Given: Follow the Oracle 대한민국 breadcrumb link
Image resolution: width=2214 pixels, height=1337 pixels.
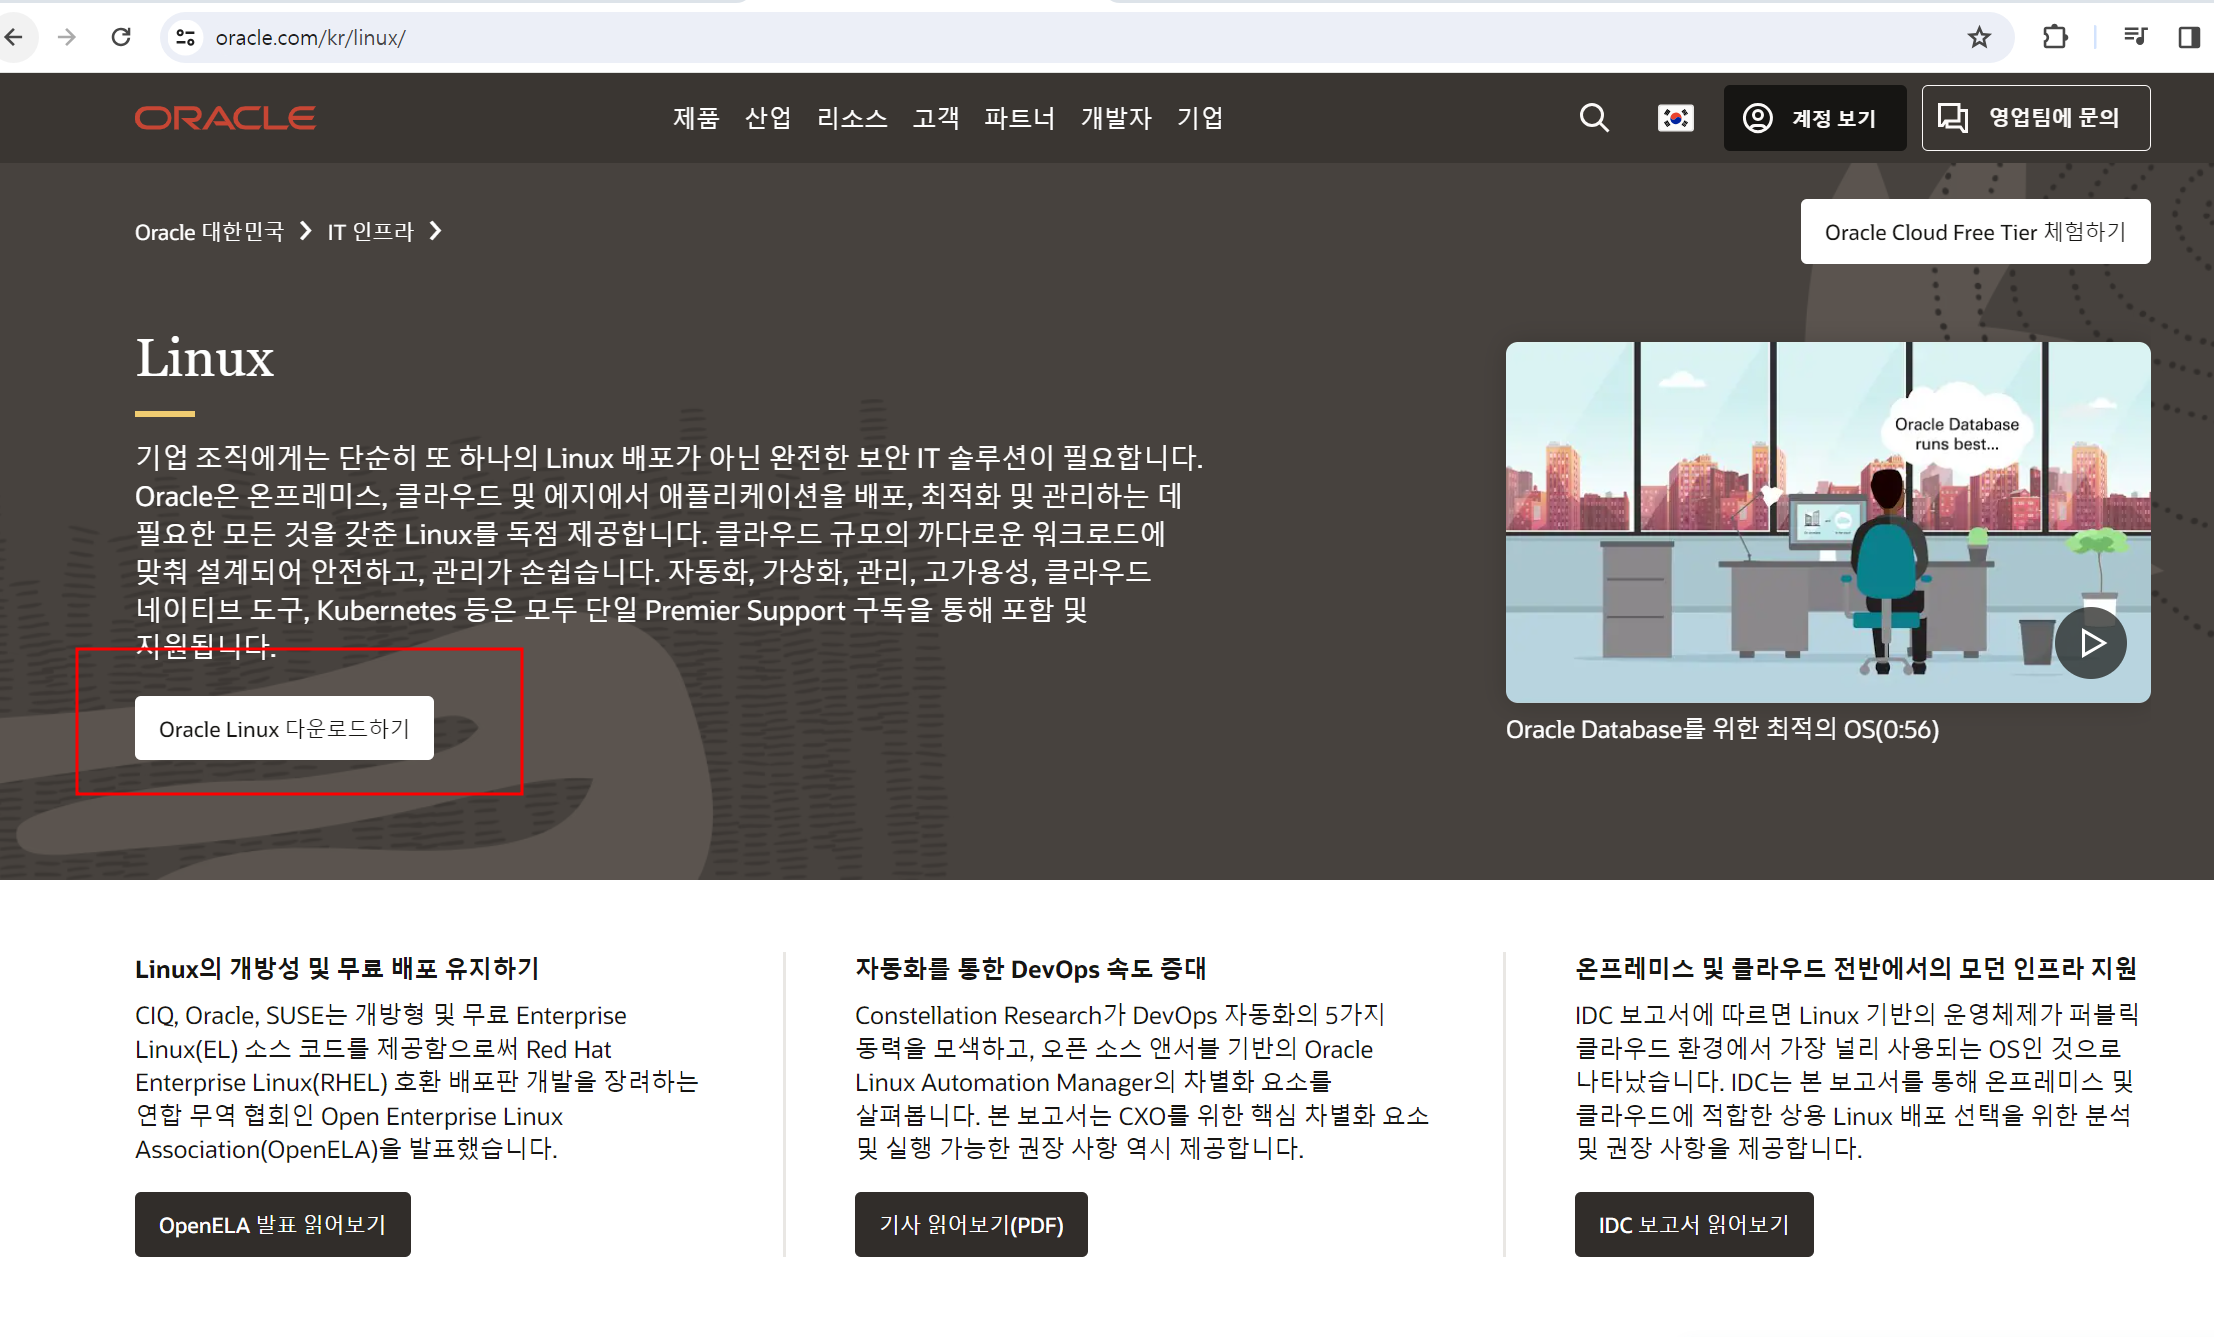Looking at the screenshot, I should tap(209, 232).
